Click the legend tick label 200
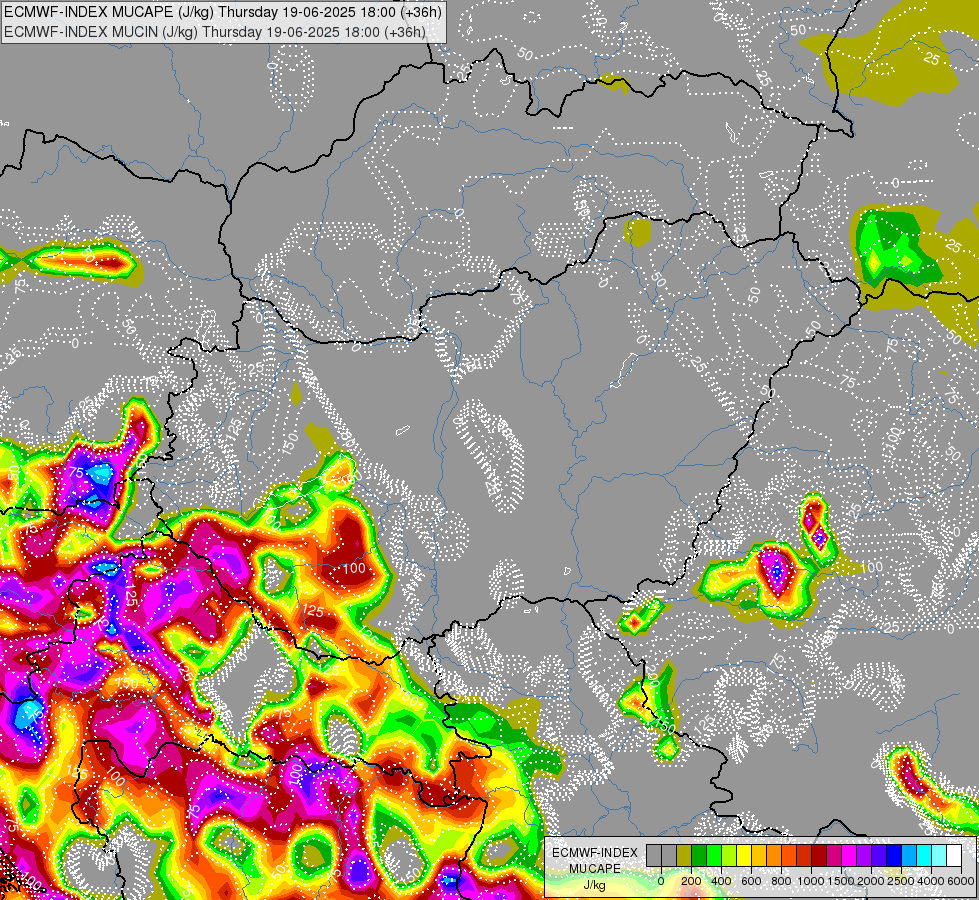The height and width of the screenshot is (900, 979). click(x=692, y=881)
